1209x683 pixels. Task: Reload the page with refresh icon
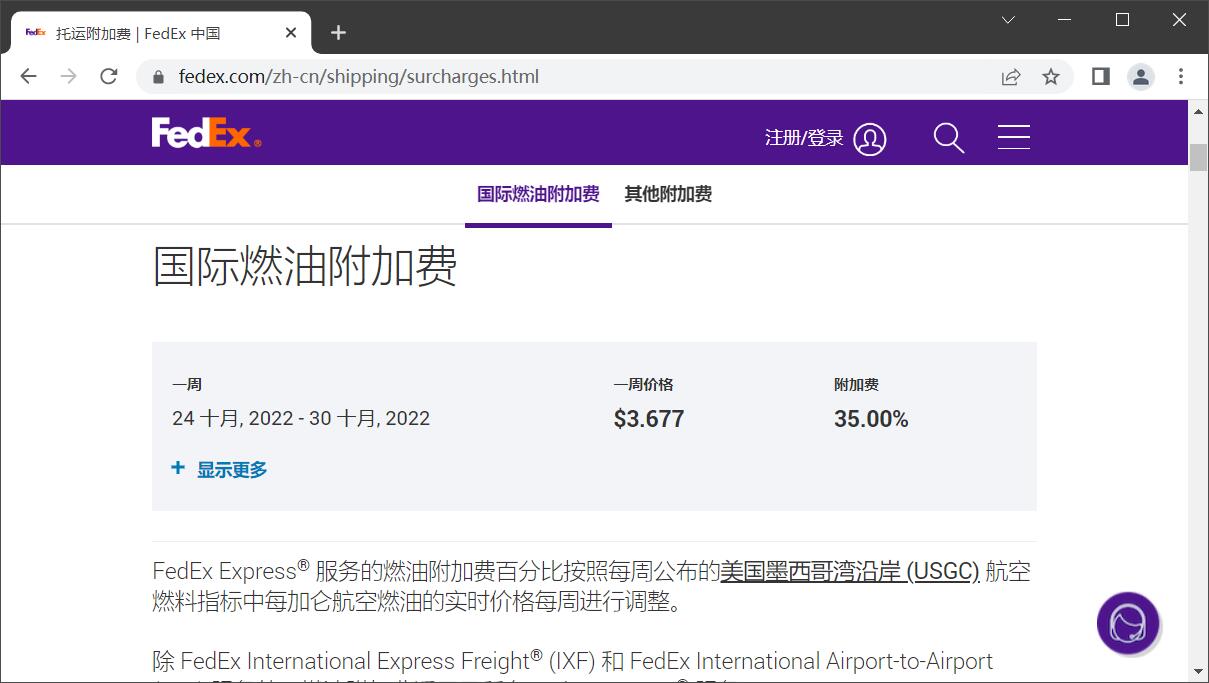coord(109,77)
